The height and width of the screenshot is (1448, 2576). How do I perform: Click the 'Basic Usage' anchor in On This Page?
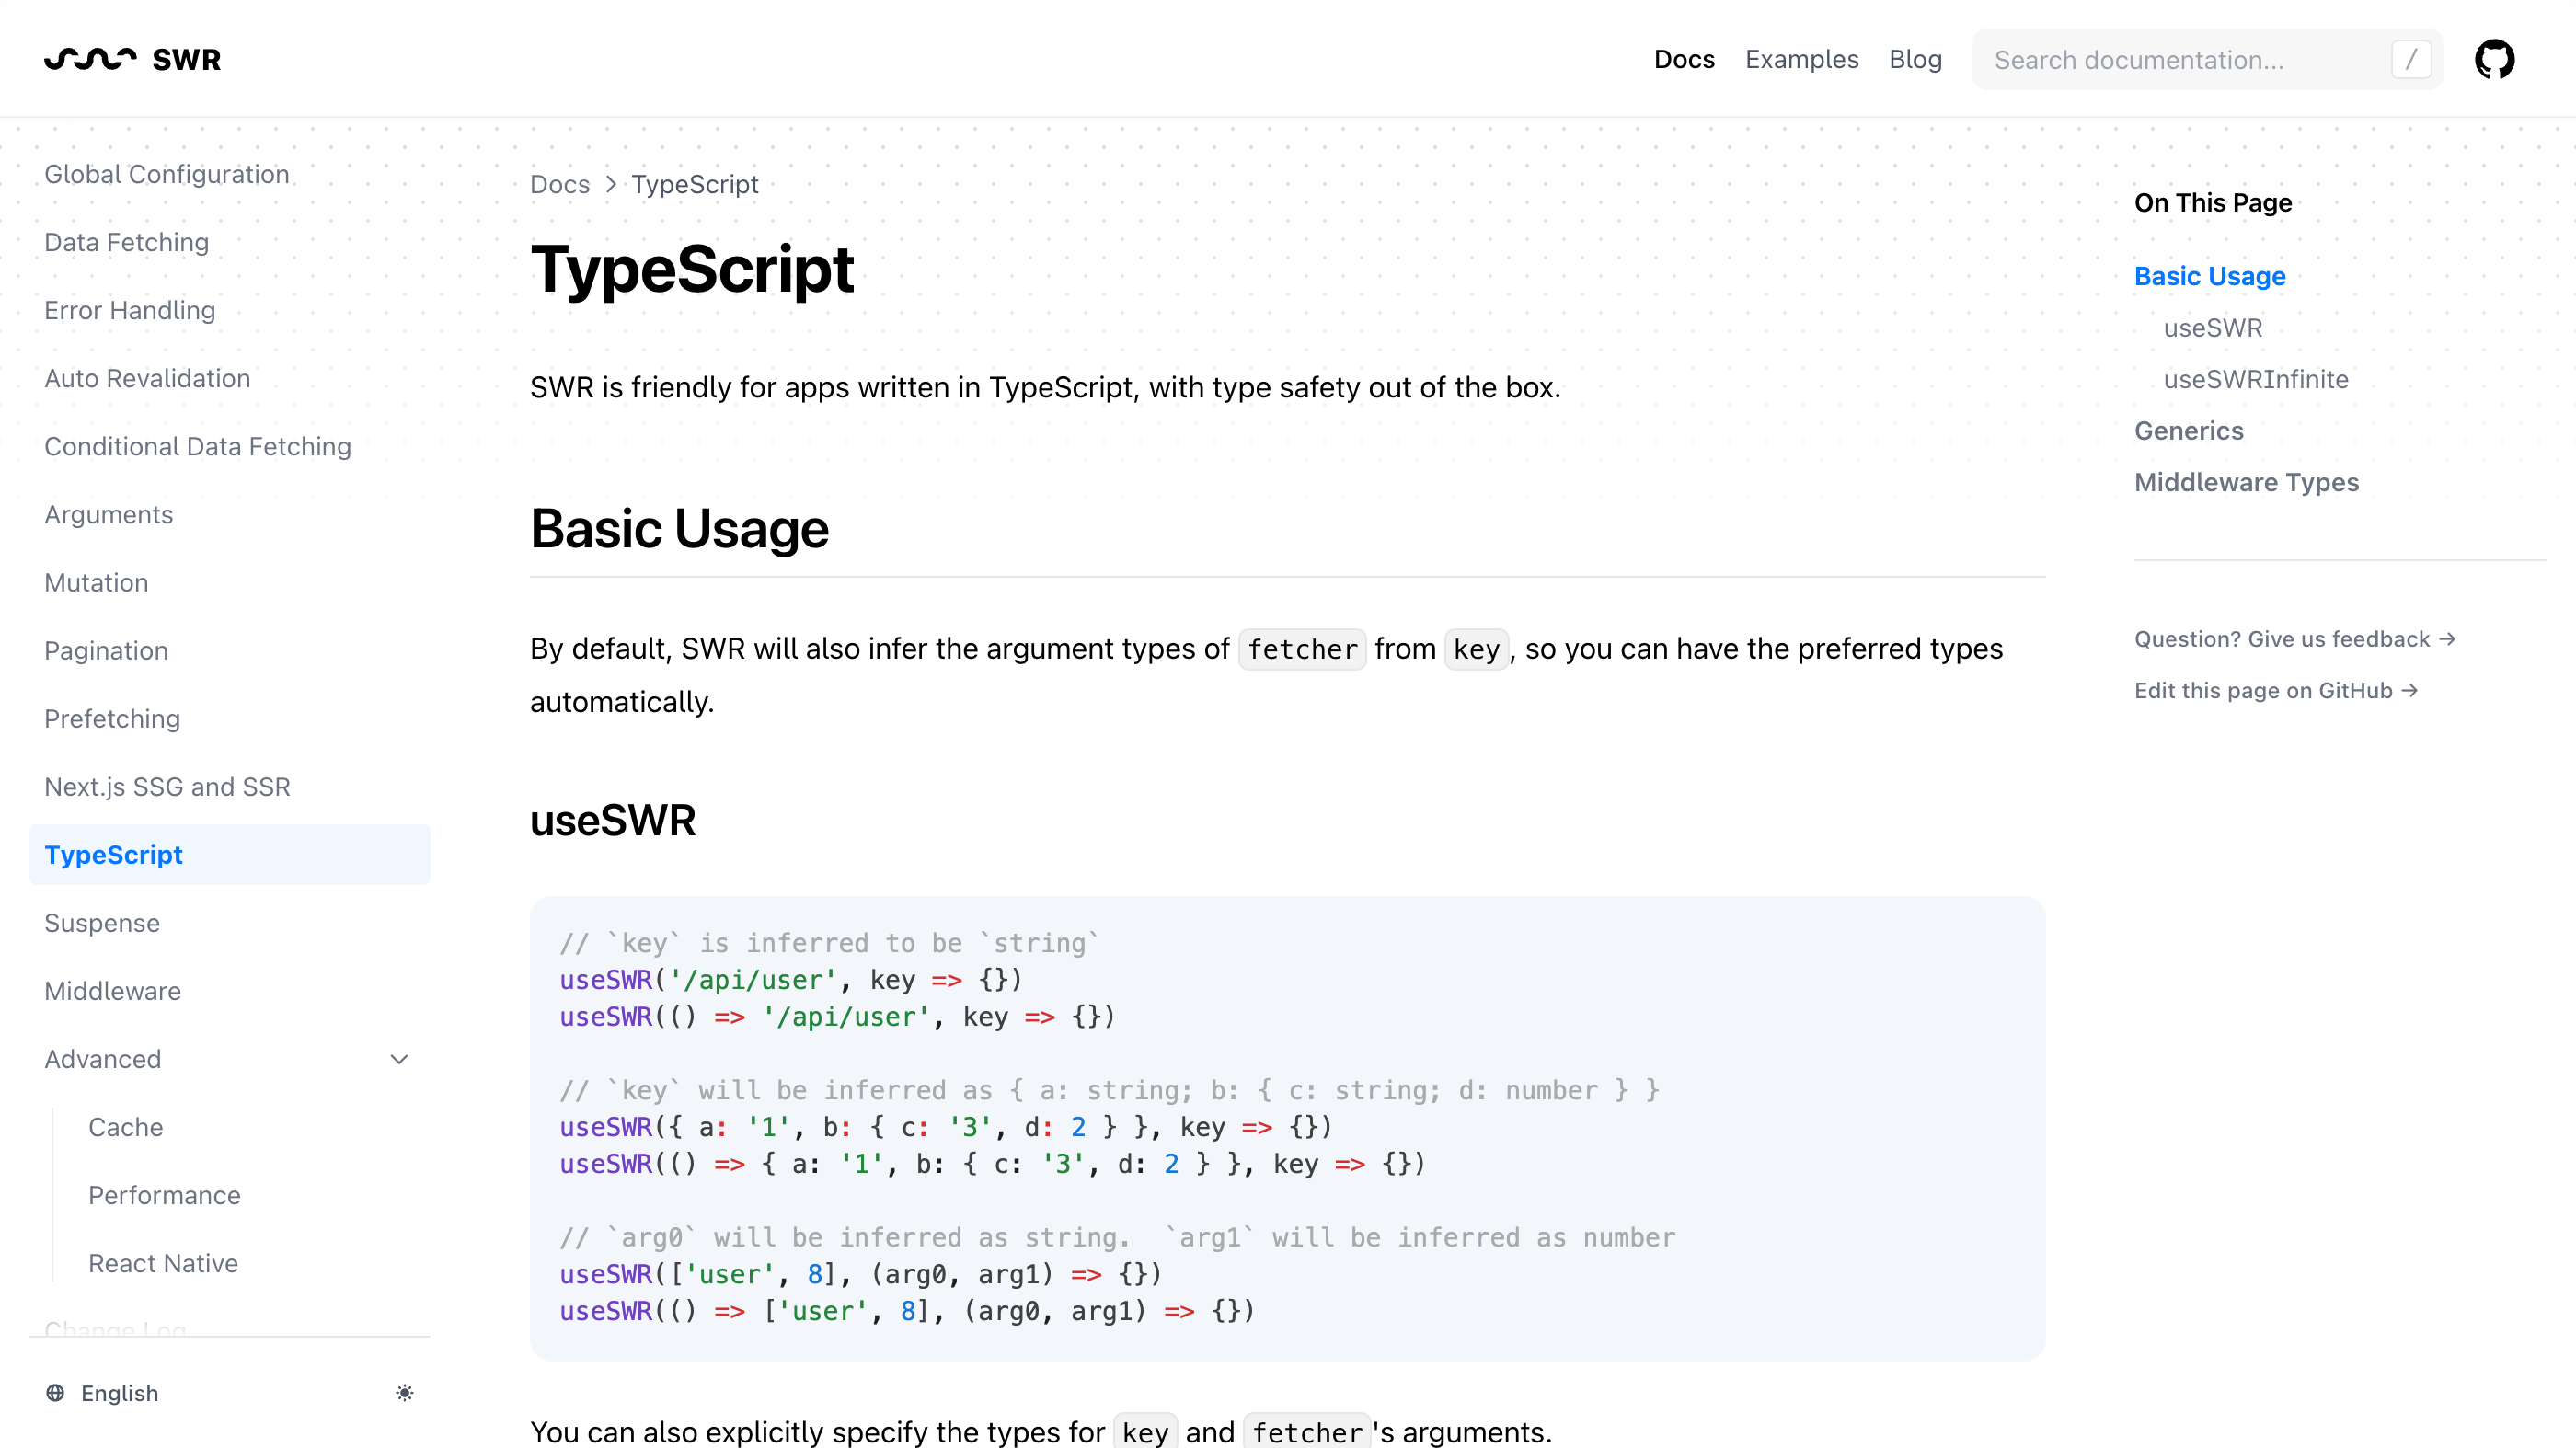(2210, 276)
